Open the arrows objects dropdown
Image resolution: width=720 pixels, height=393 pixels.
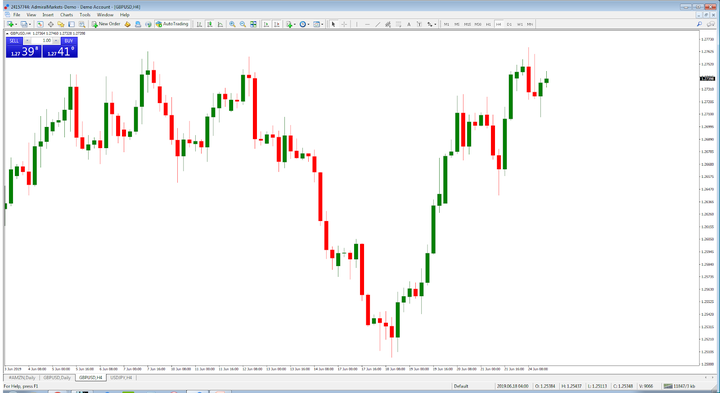tap(431, 24)
